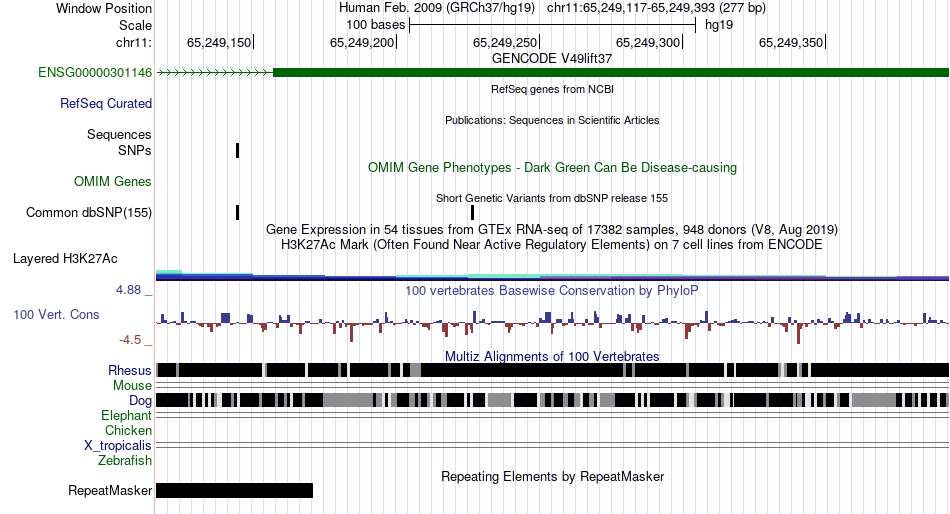Click the OMIM Gene Phenotypes track title
The image size is (950, 514).
pyautogui.click(x=552, y=167)
